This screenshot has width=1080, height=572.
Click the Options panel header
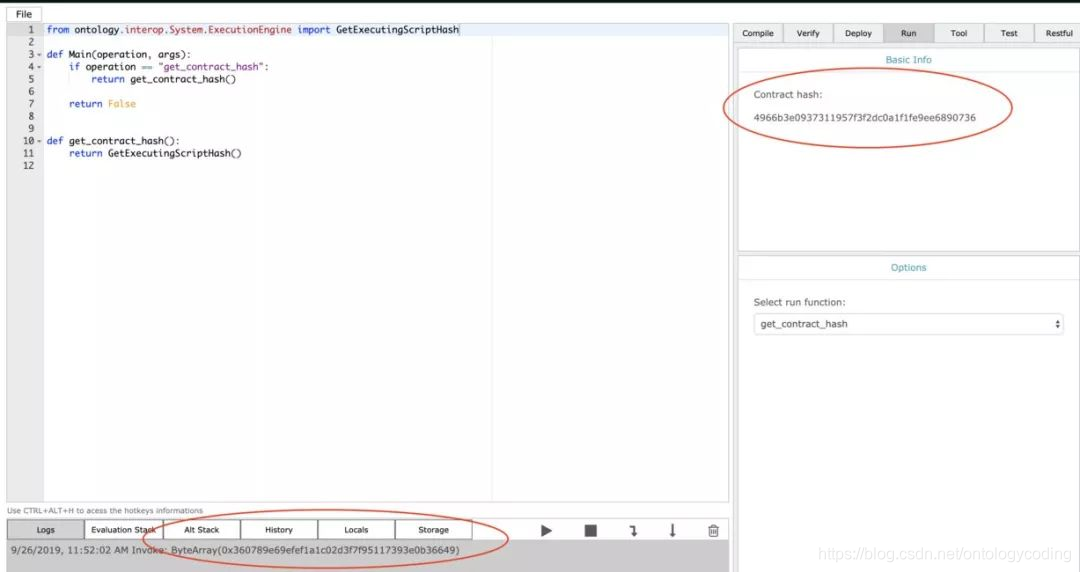pos(908,267)
